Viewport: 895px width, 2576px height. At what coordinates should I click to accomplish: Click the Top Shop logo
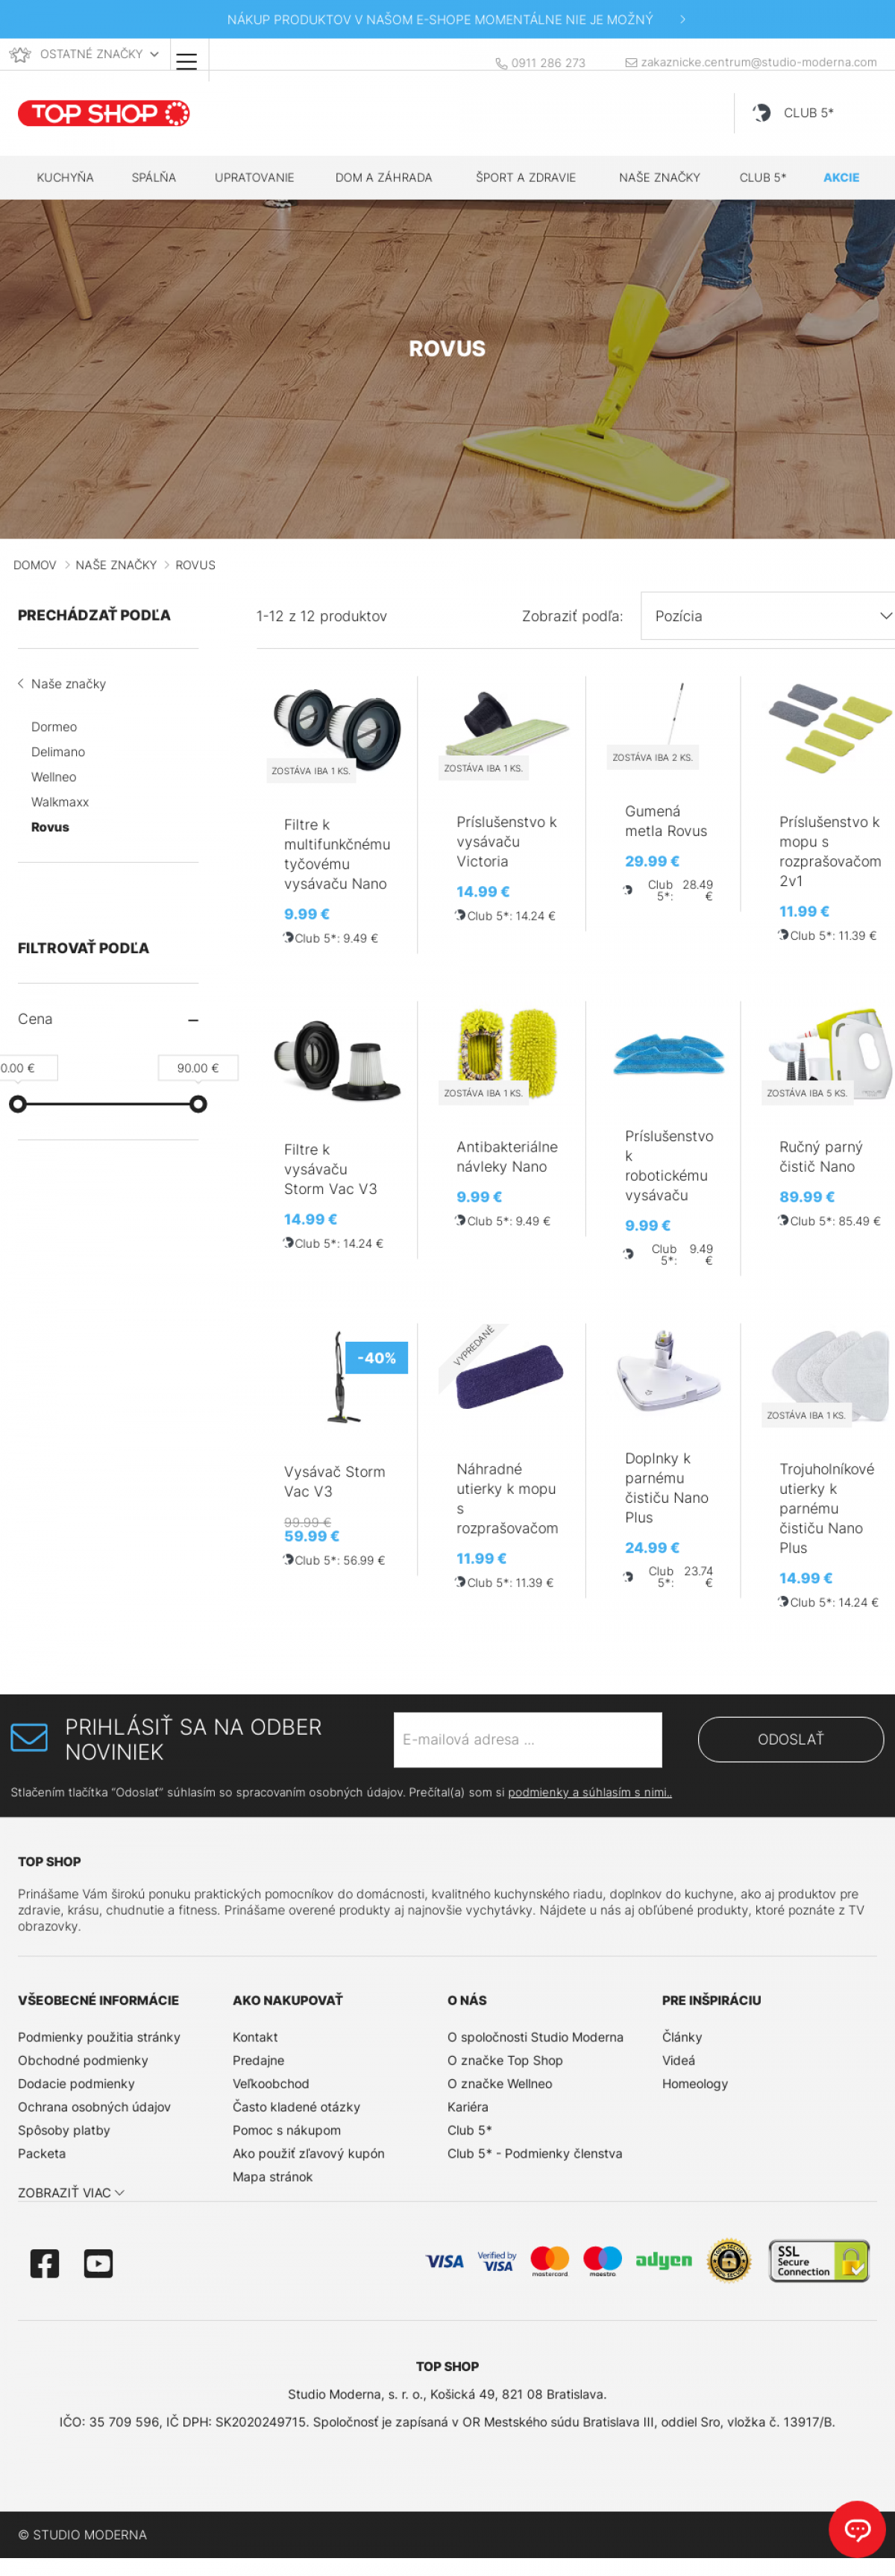(x=104, y=113)
